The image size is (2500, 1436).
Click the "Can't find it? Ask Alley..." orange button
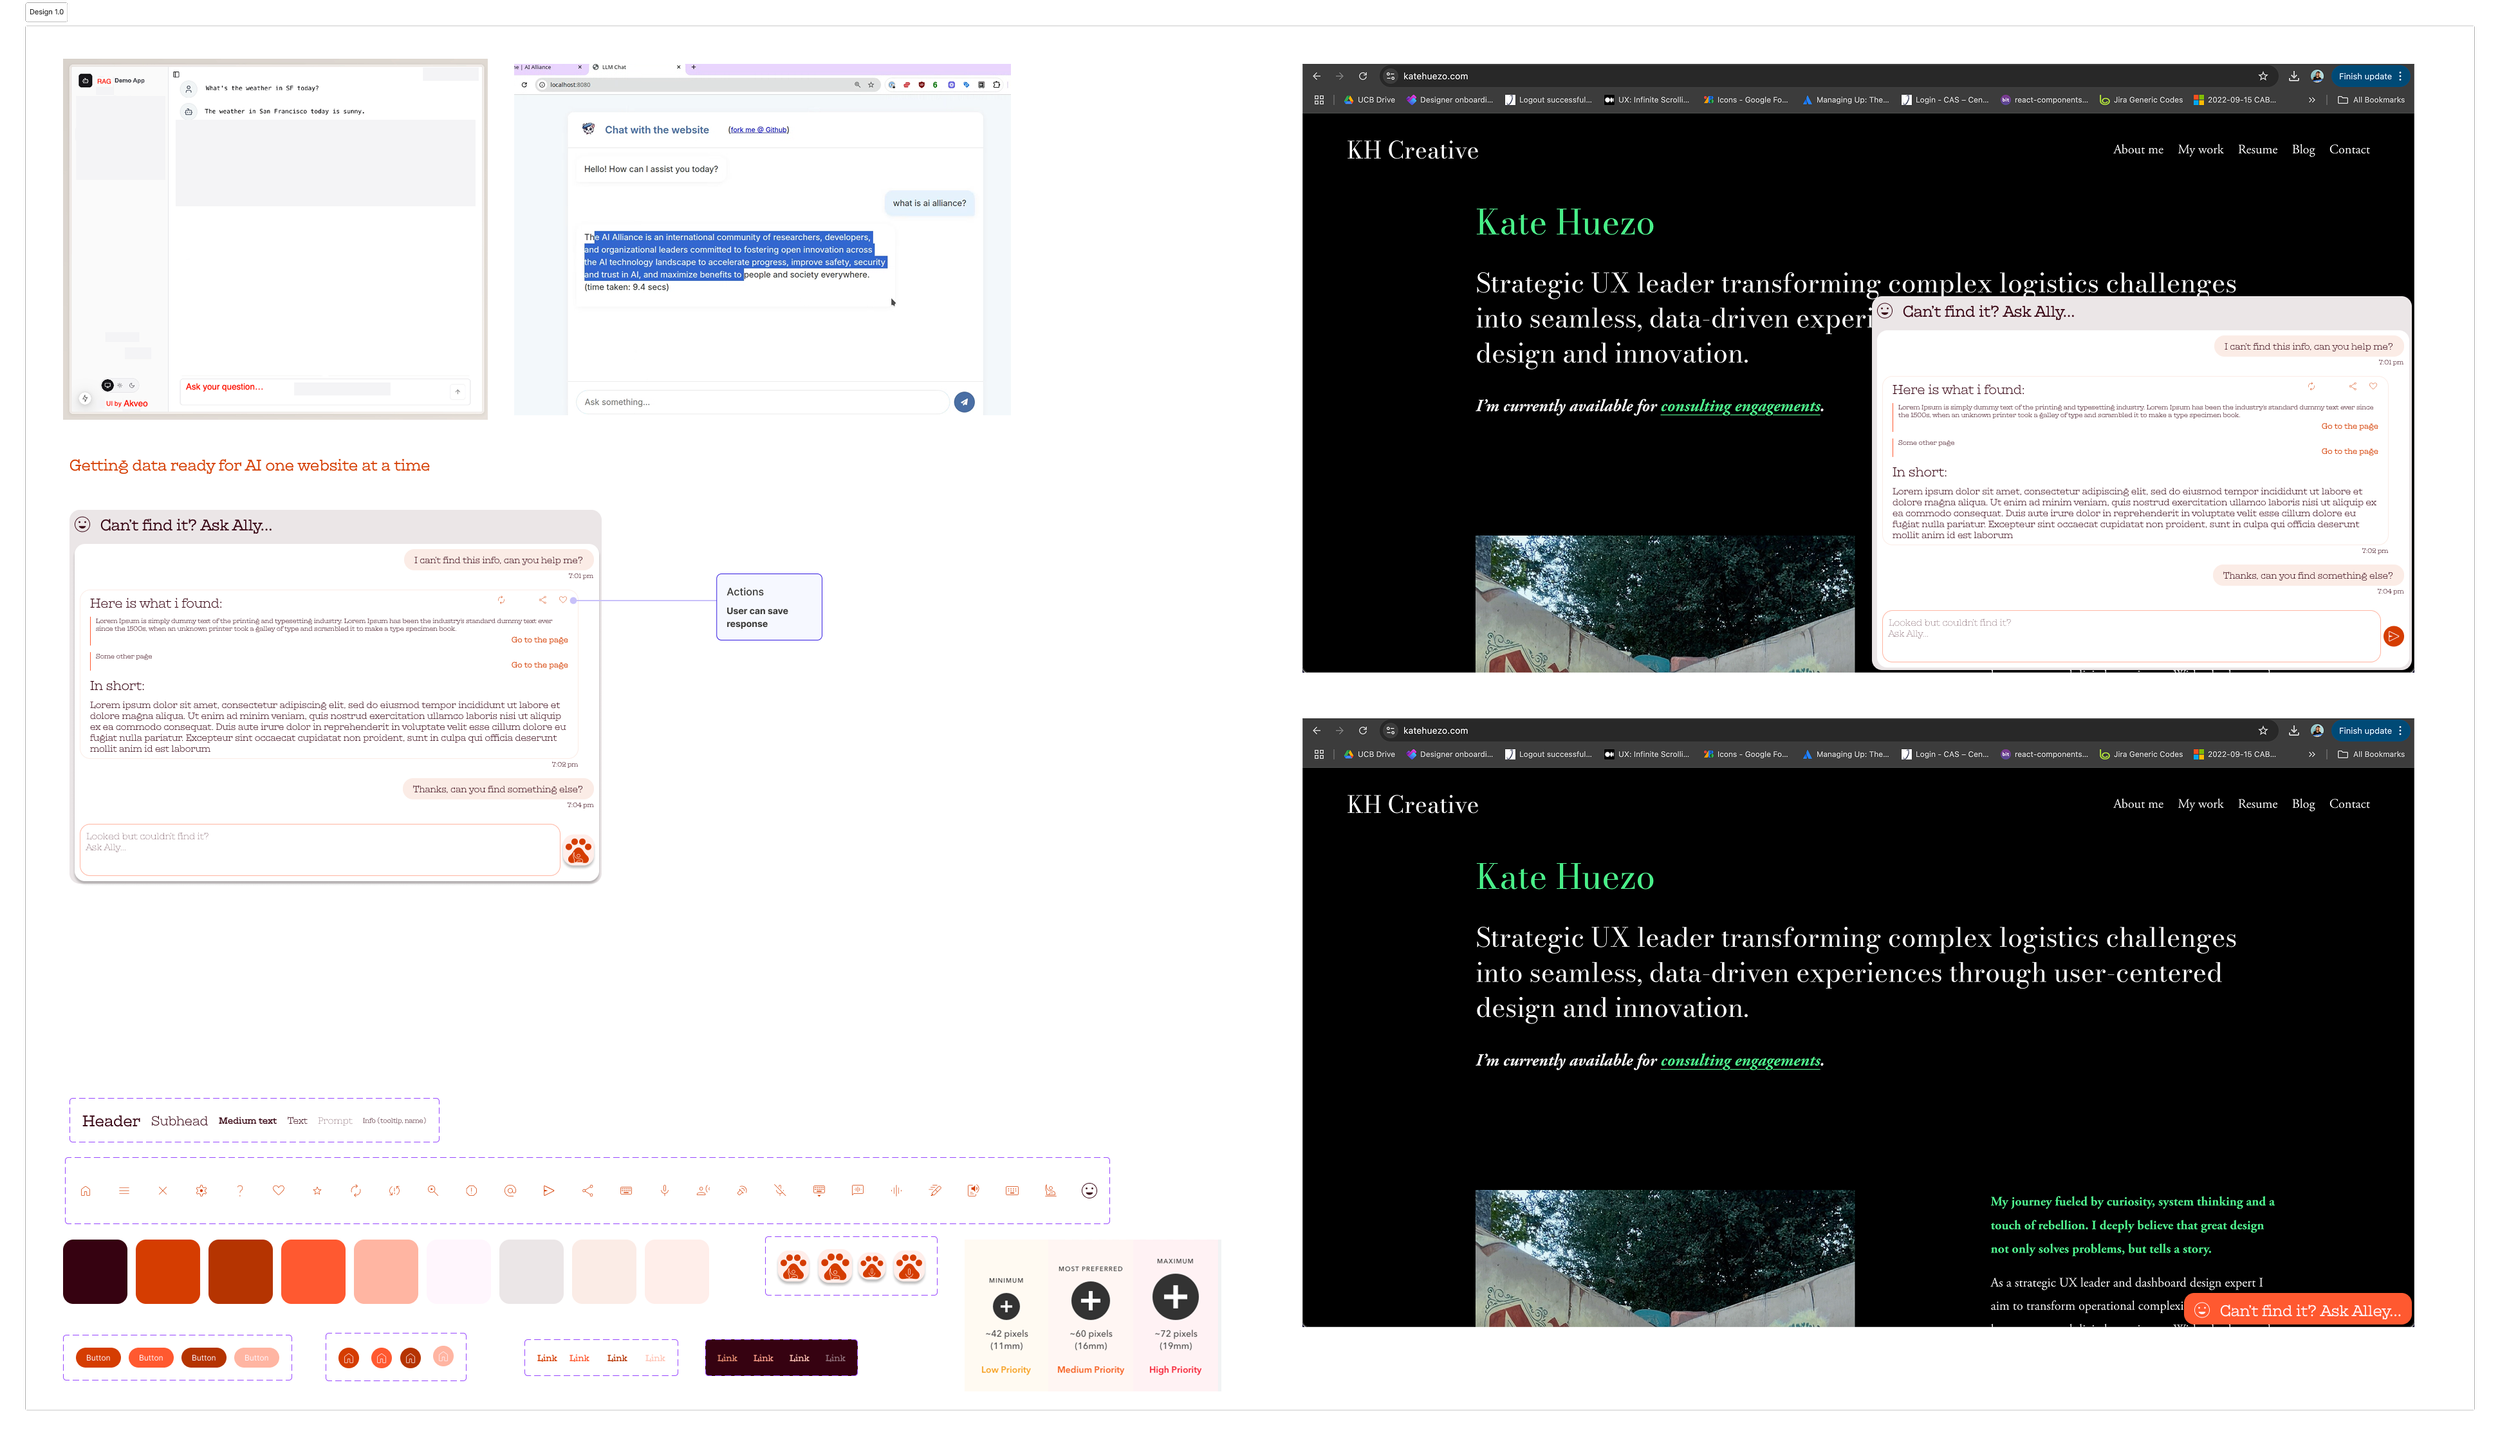click(2298, 1310)
